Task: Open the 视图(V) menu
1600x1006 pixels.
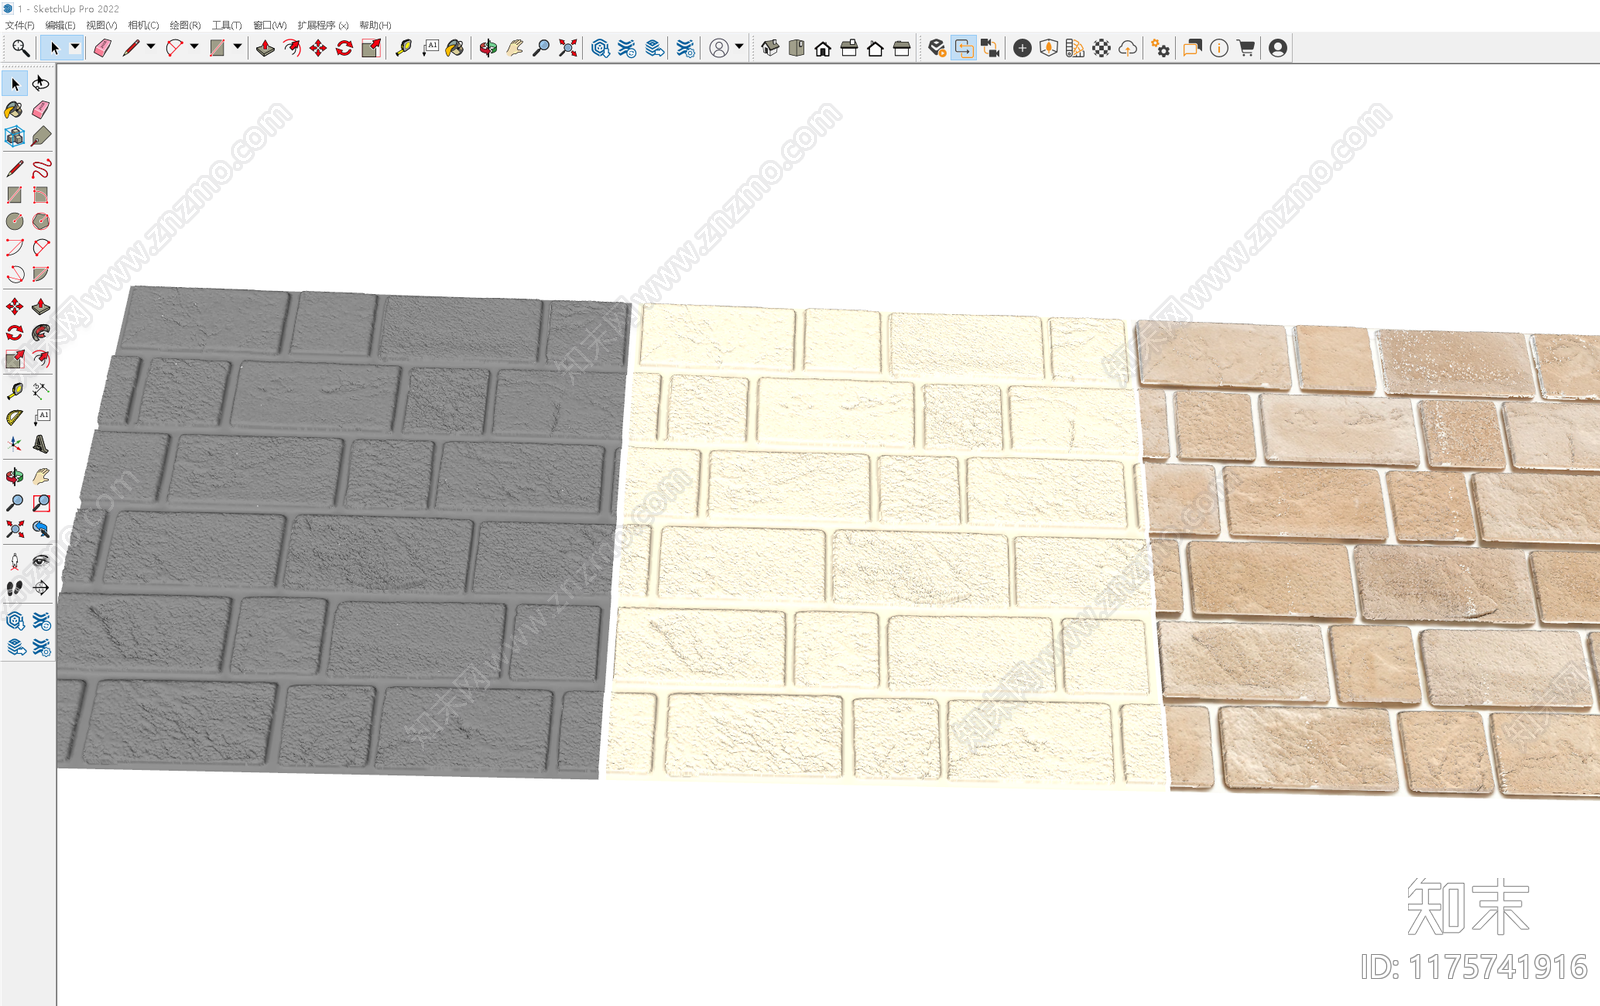Action: point(101,25)
